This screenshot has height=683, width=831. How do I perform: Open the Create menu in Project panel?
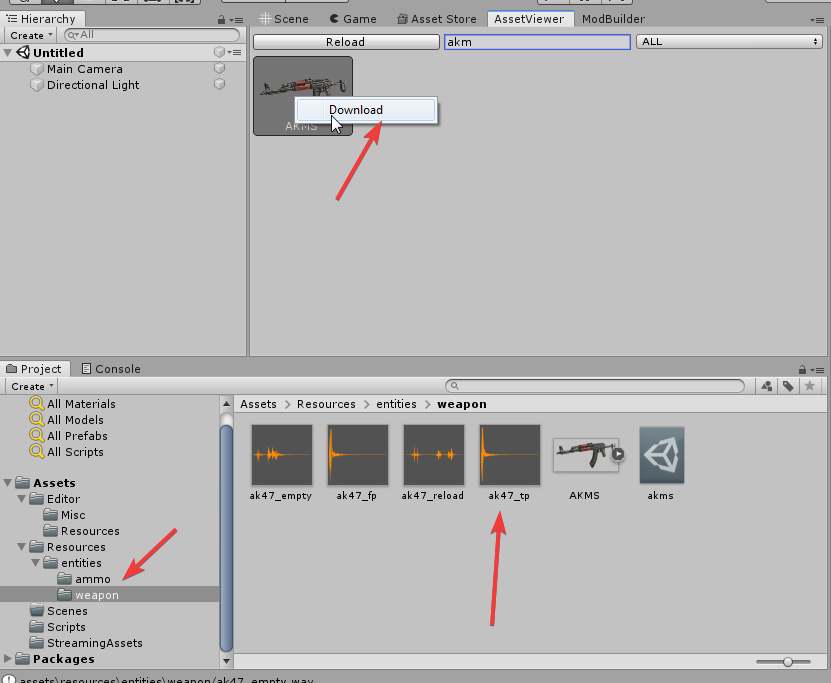coord(32,386)
